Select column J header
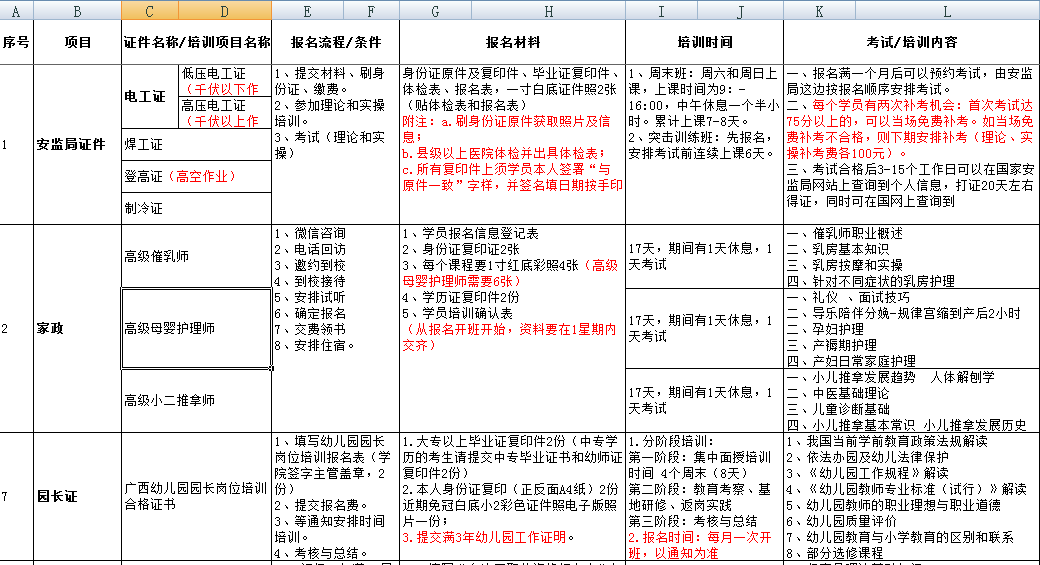The height and width of the screenshot is (565, 1040). click(740, 10)
